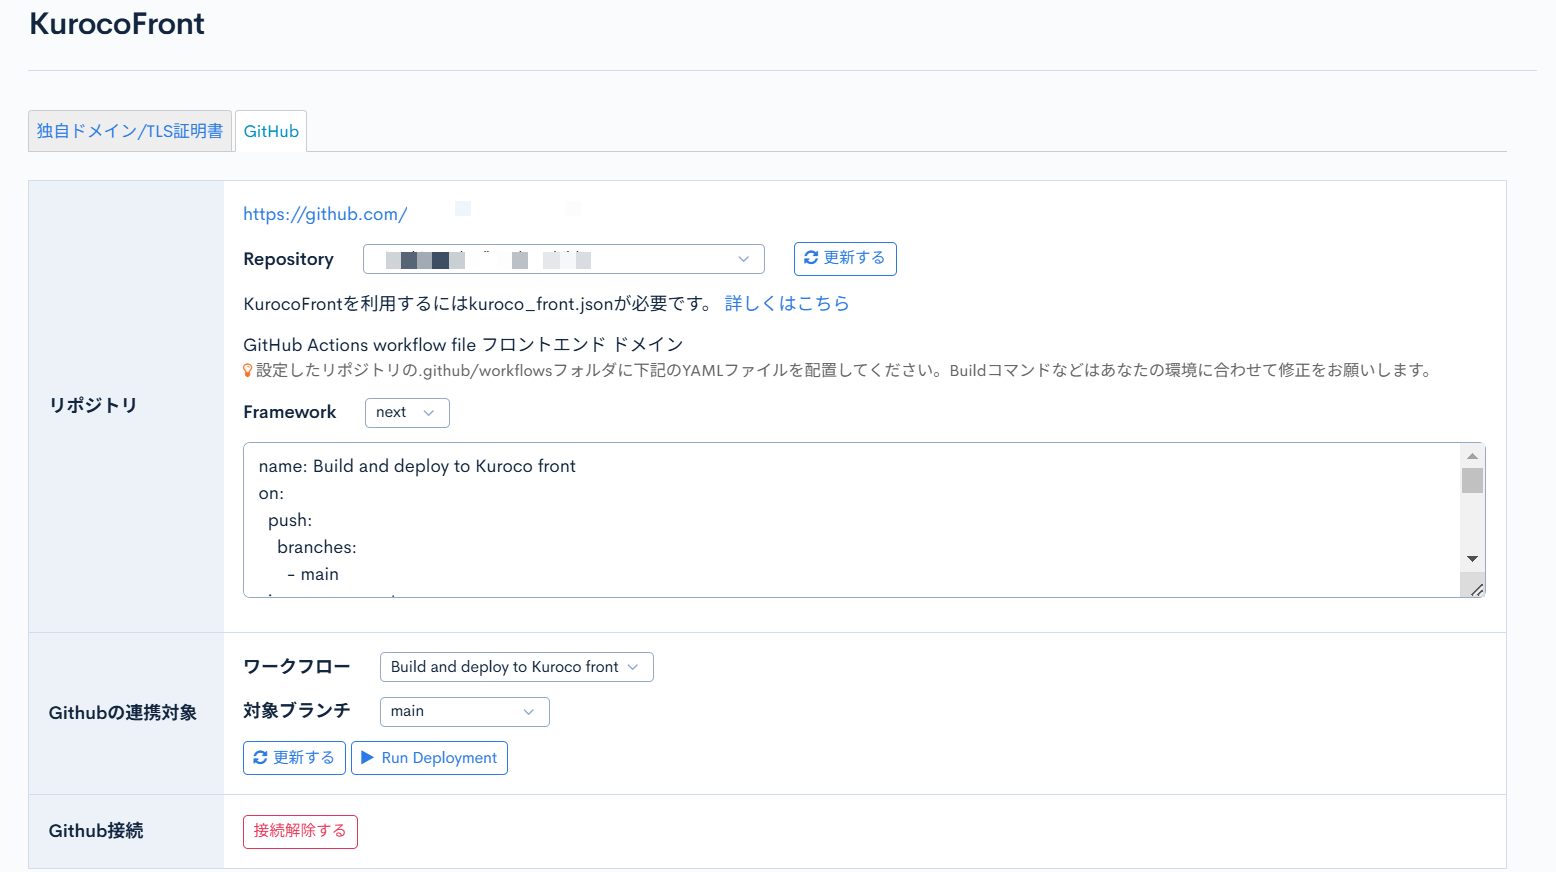This screenshot has height=872, width=1556.
Task: Open the https://github.com/ link
Action: (x=325, y=213)
